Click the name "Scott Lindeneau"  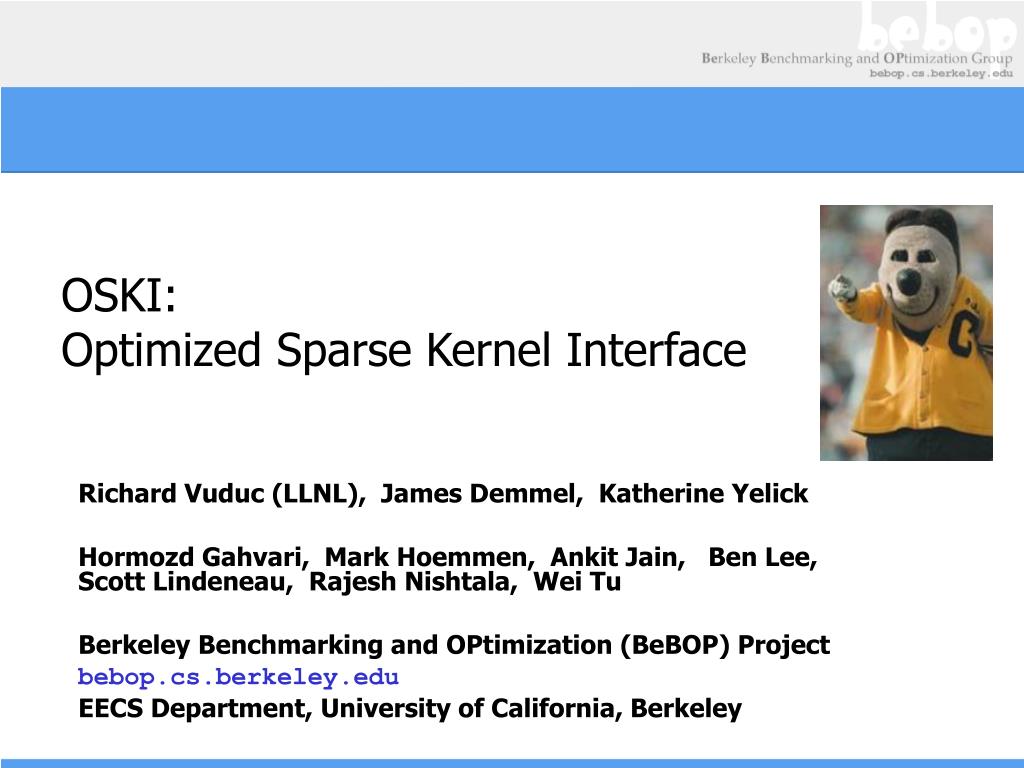(184, 582)
